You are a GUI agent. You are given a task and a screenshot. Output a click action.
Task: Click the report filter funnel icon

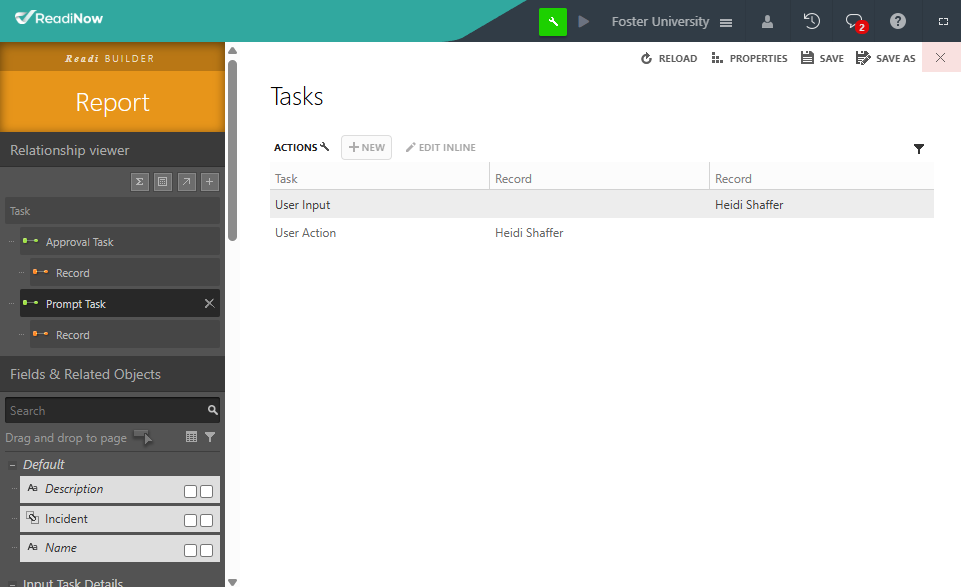(919, 148)
